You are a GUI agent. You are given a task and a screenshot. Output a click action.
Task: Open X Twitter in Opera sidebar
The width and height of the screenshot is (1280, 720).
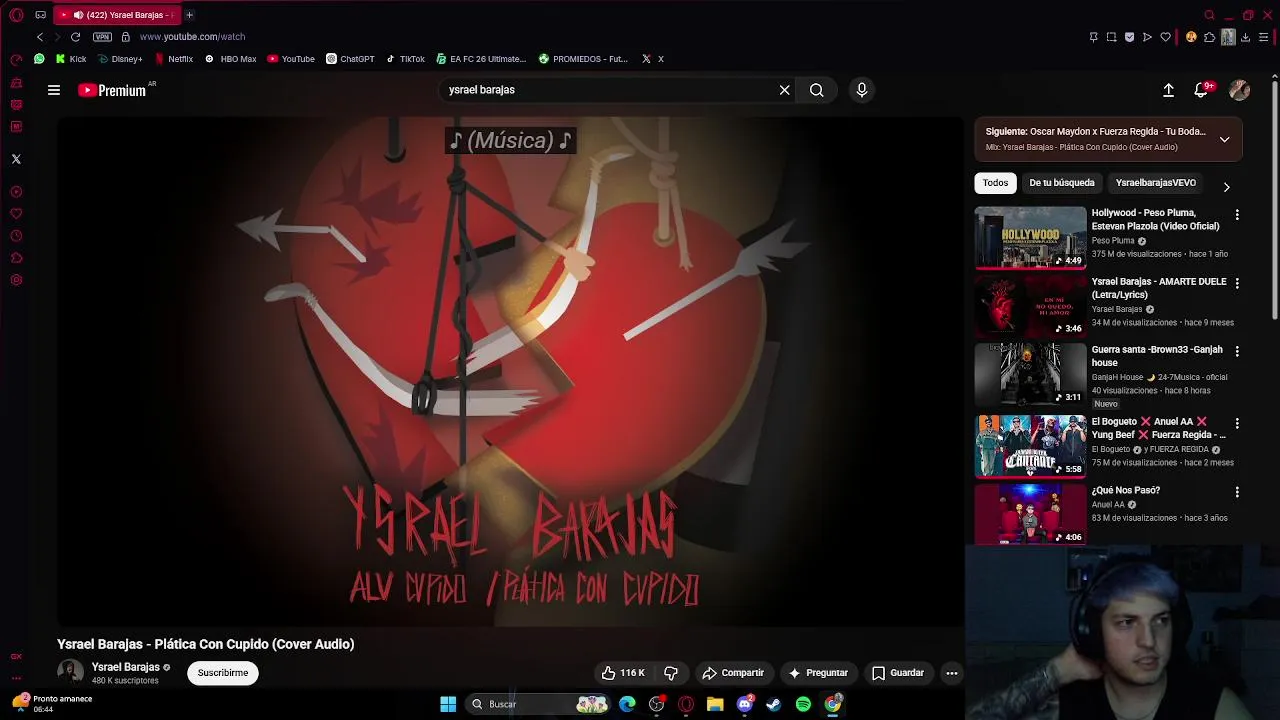coord(16,159)
